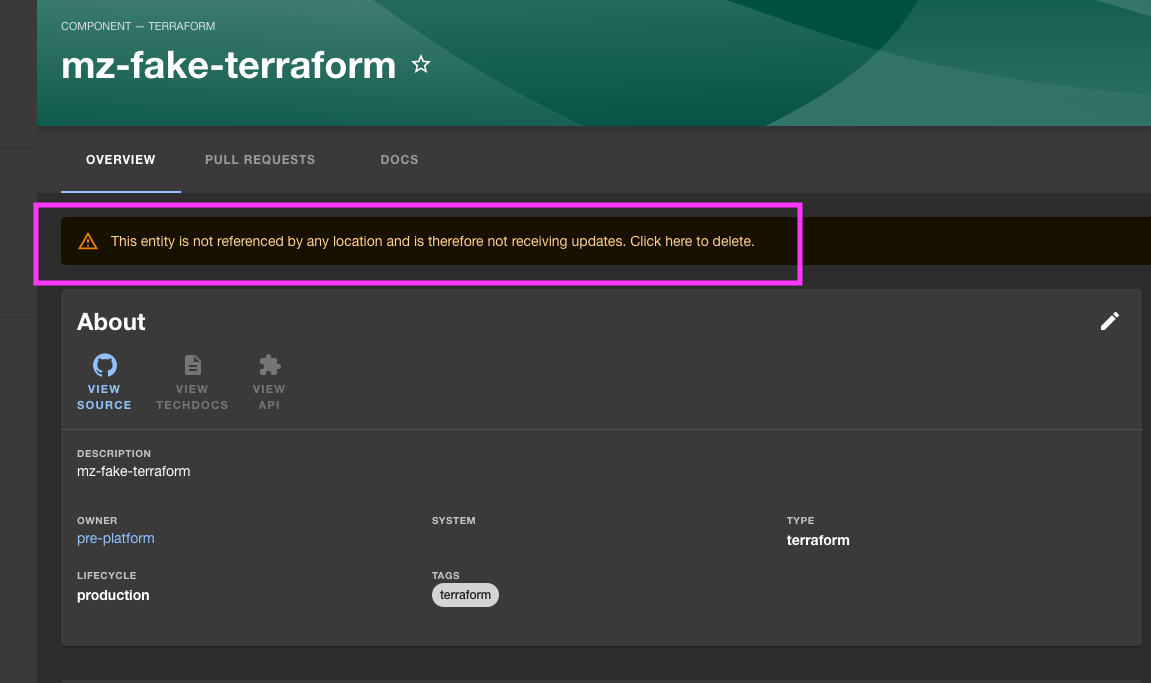This screenshot has height=683, width=1151.
Task: Open the About edit pencil icon
Action: click(1110, 321)
